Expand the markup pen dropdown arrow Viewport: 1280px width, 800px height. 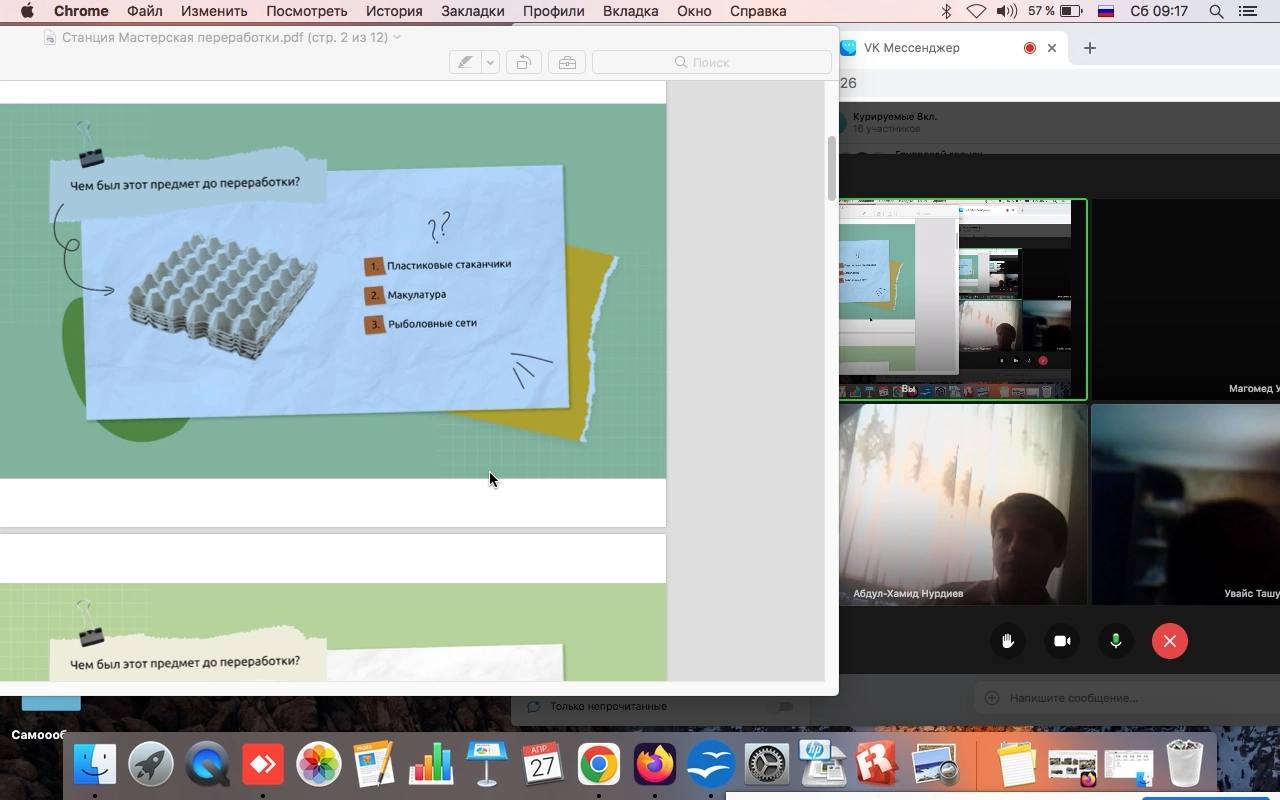click(490, 62)
